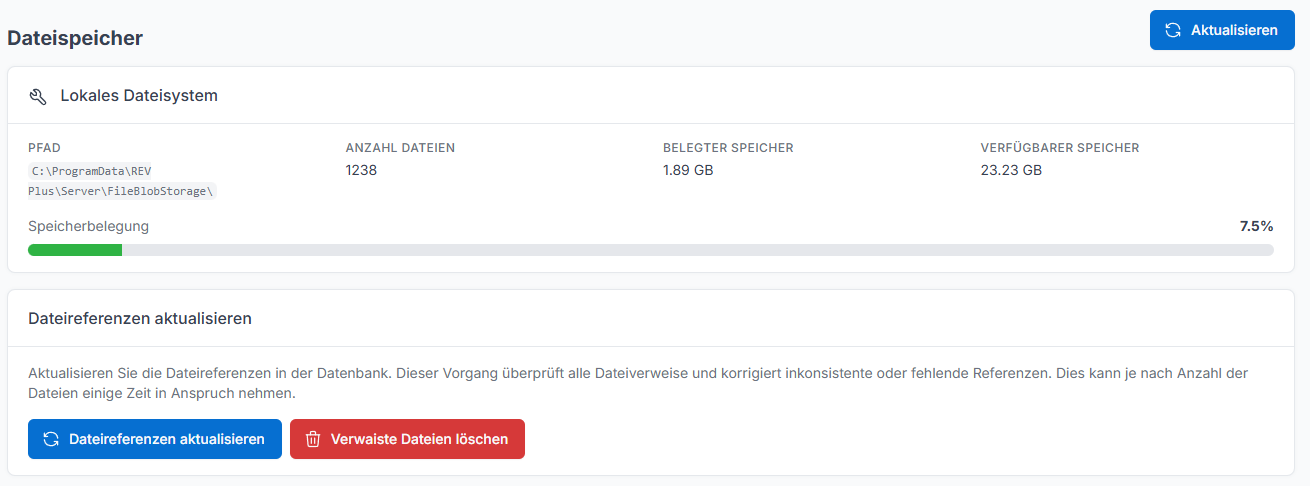Image resolution: width=1310 pixels, height=486 pixels.
Task: Click the wrench icon beside Lokales Dateisystem
Action: (38, 96)
